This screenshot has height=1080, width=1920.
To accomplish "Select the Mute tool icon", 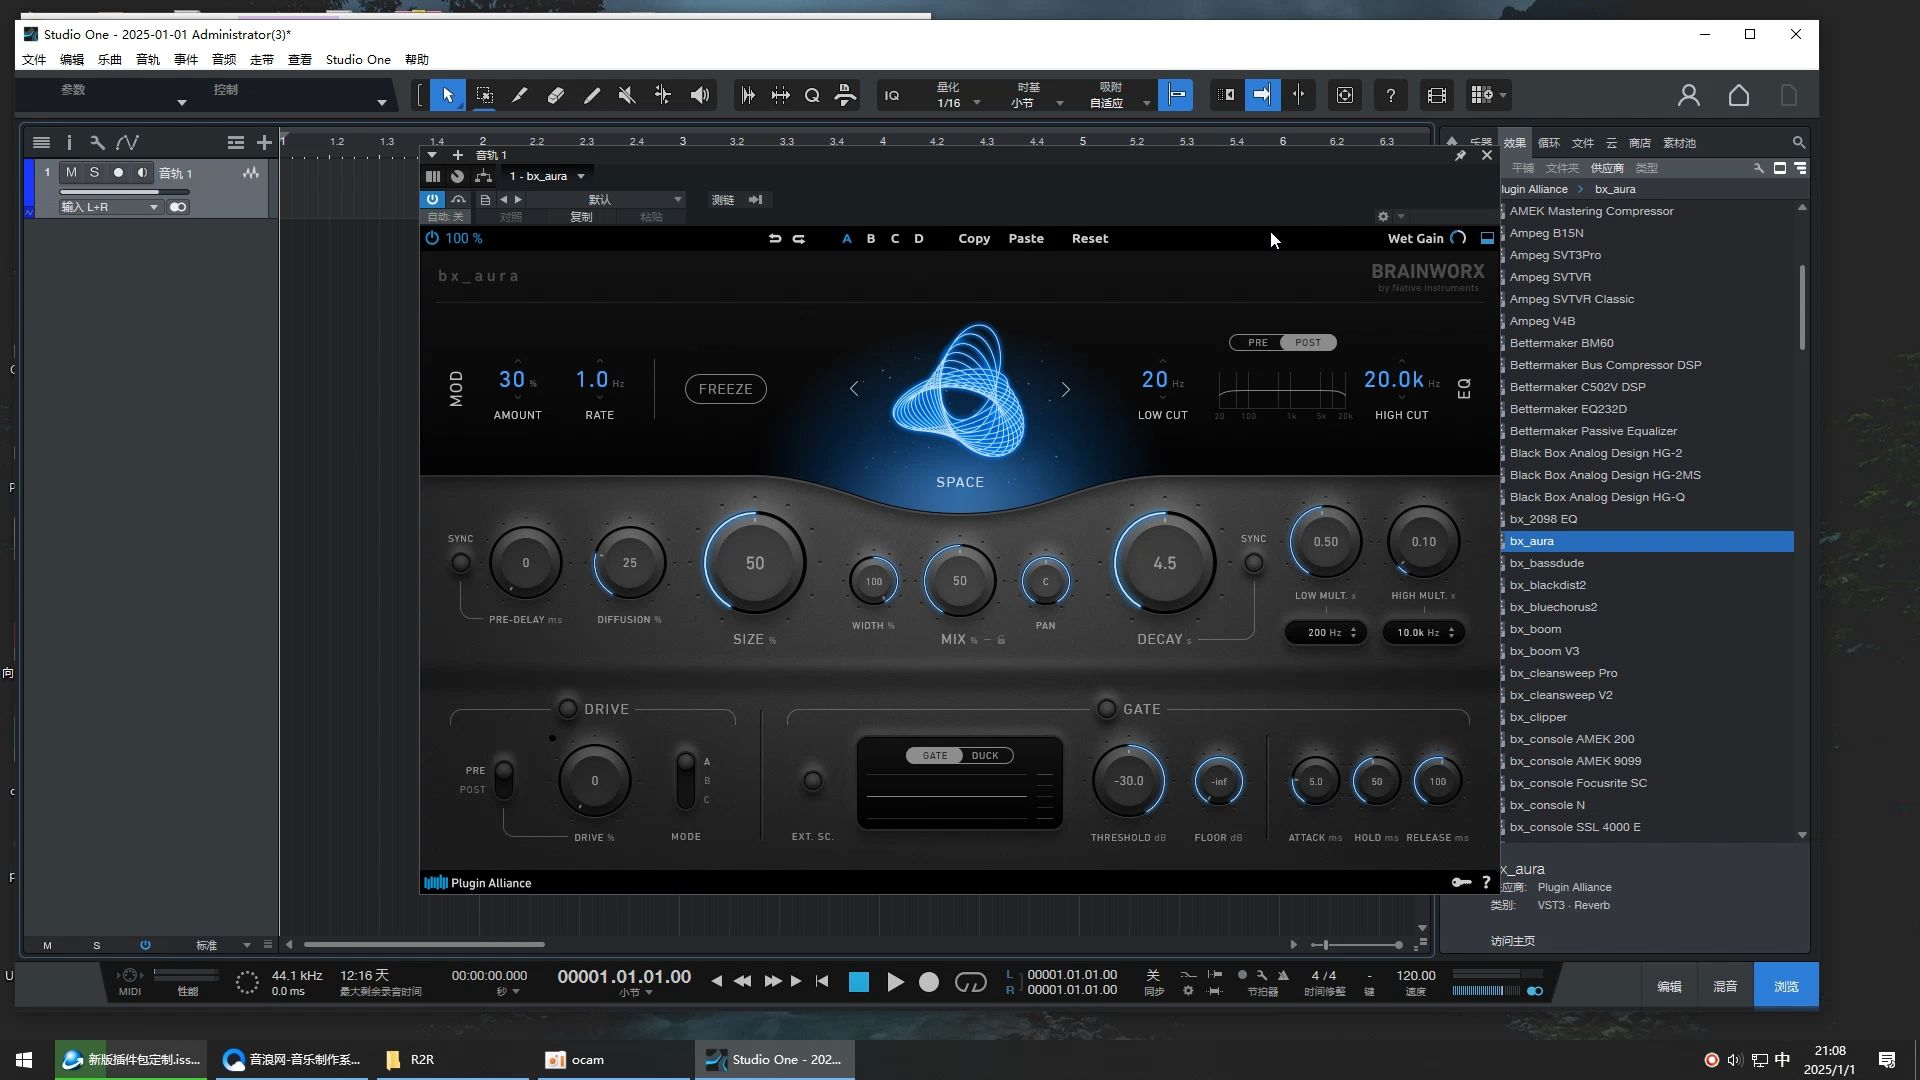I will 627,96.
